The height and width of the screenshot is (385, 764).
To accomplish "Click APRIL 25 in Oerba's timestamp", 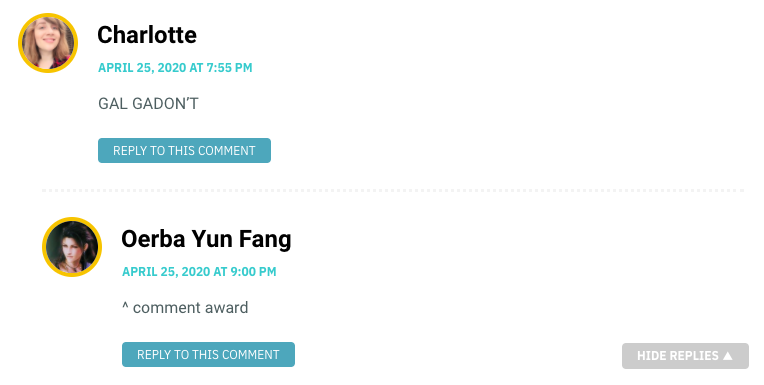I will (x=149, y=271).
